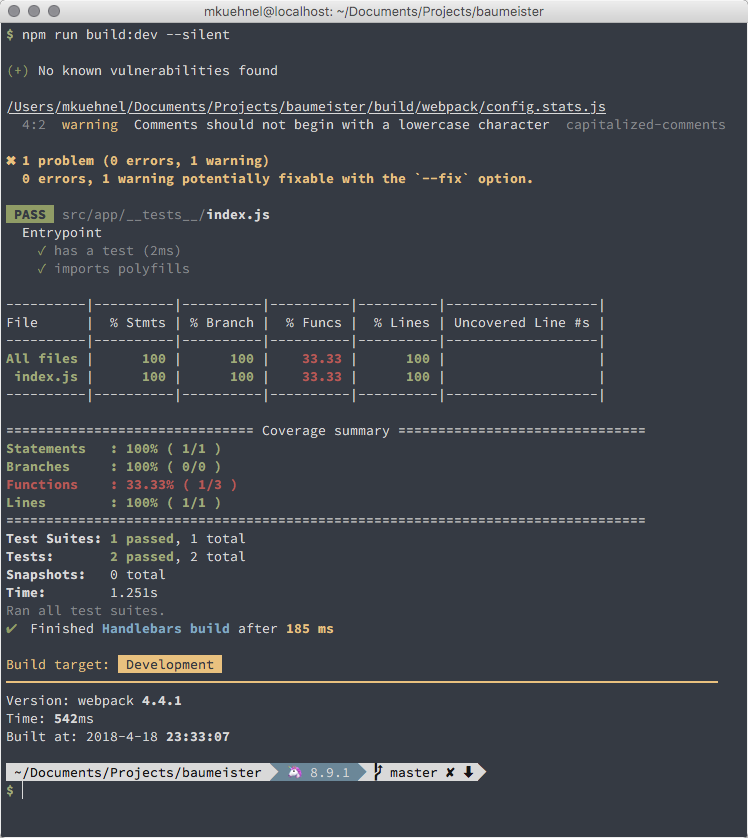Viewport: 748px width, 838px height.
Task: Open the config.stats.js file path link
Action: (306, 107)
